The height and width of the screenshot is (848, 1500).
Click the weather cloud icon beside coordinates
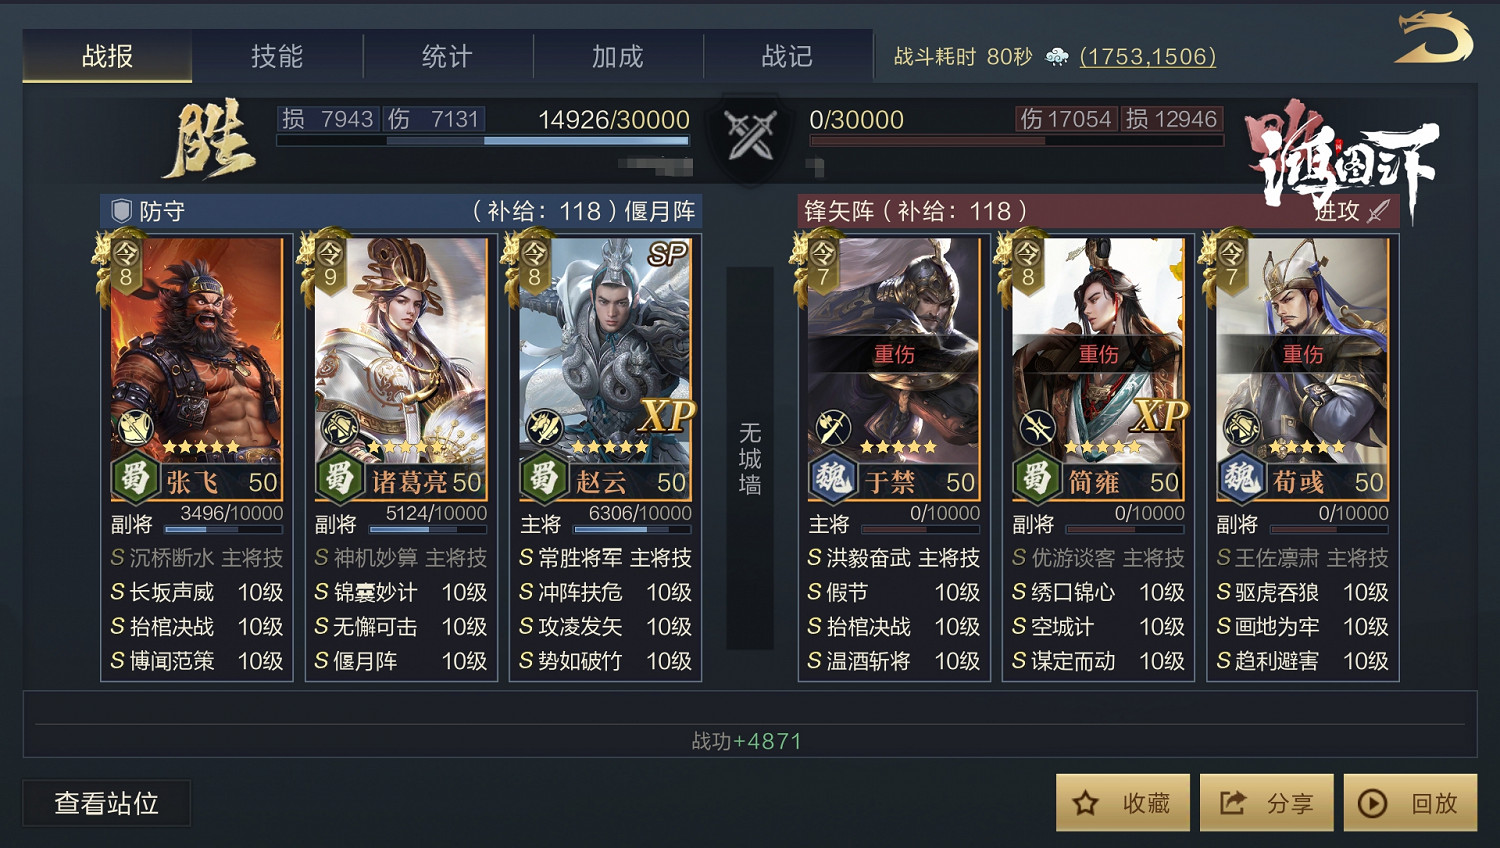(1057, 57)
